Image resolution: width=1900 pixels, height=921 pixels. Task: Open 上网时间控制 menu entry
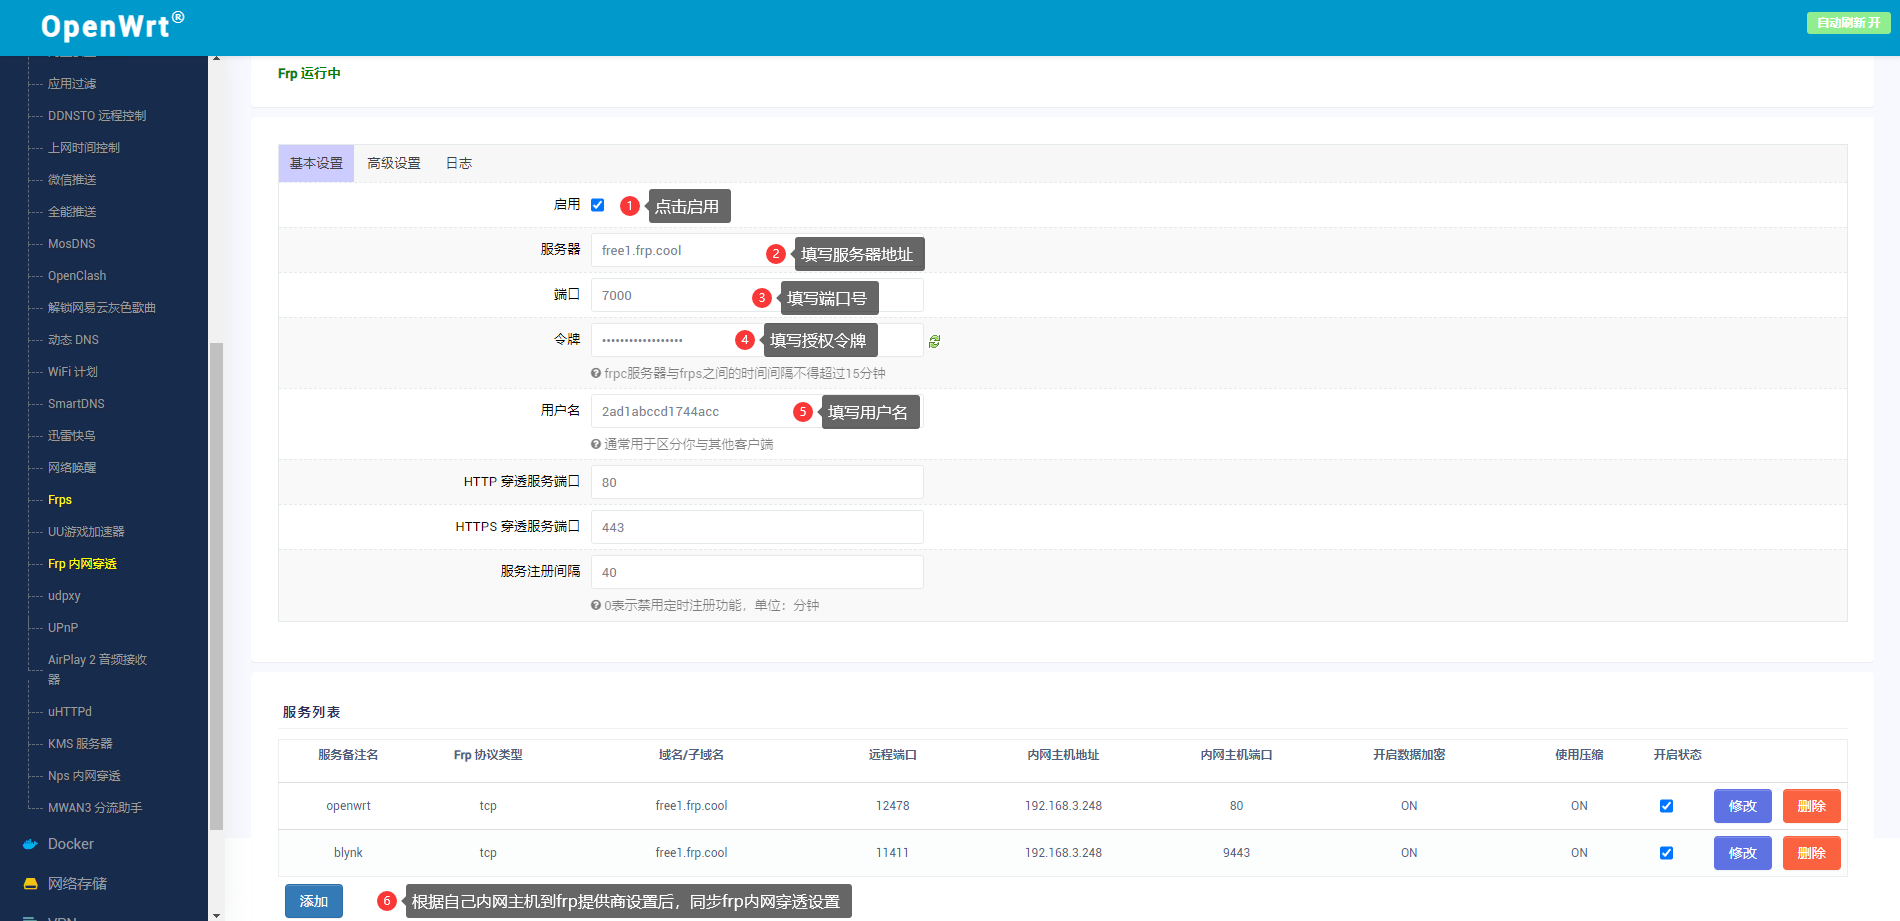[x=84, y=148]
